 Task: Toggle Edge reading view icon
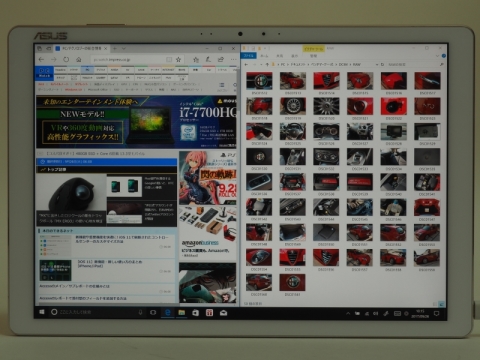click(x=169, y=59)
